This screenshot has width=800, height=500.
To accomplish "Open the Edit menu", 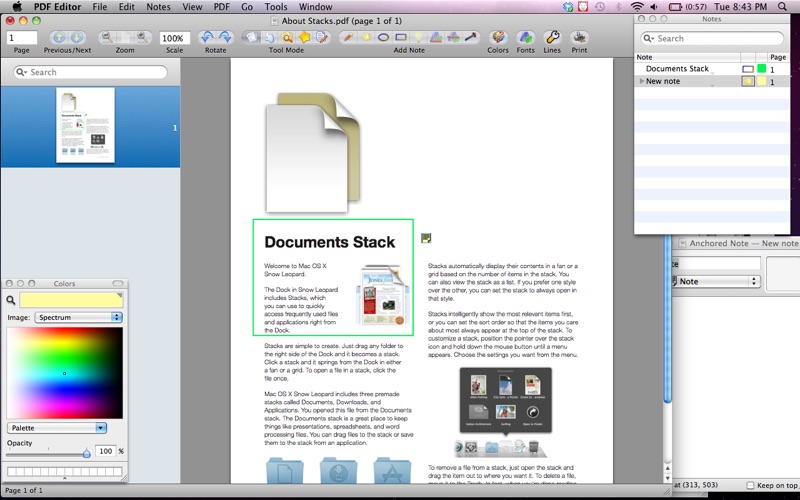I will click(x=127, y=7).
